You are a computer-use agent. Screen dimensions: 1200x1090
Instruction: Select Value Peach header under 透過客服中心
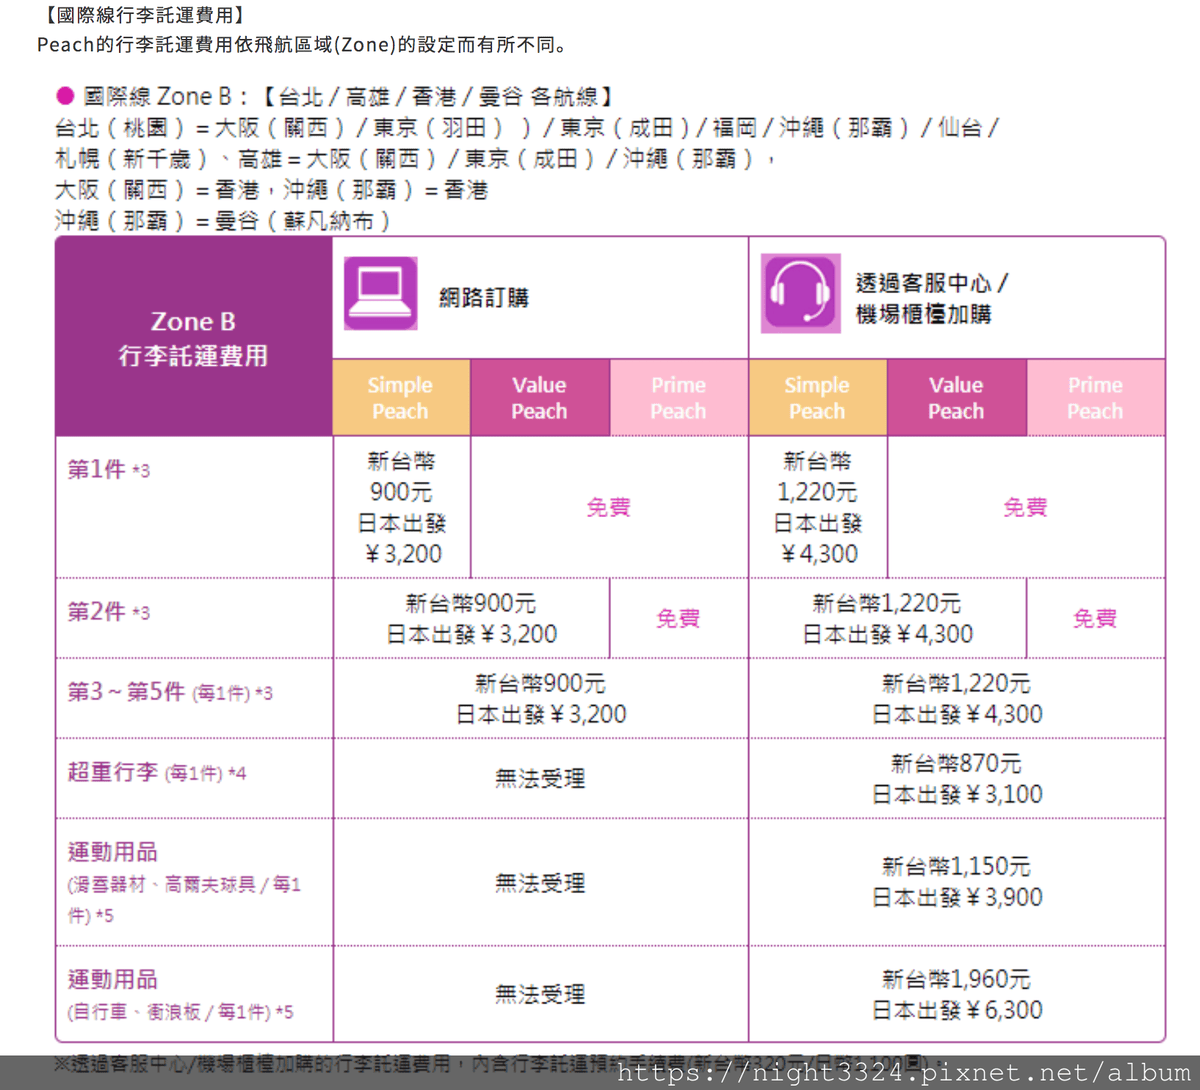pos(957,398)
